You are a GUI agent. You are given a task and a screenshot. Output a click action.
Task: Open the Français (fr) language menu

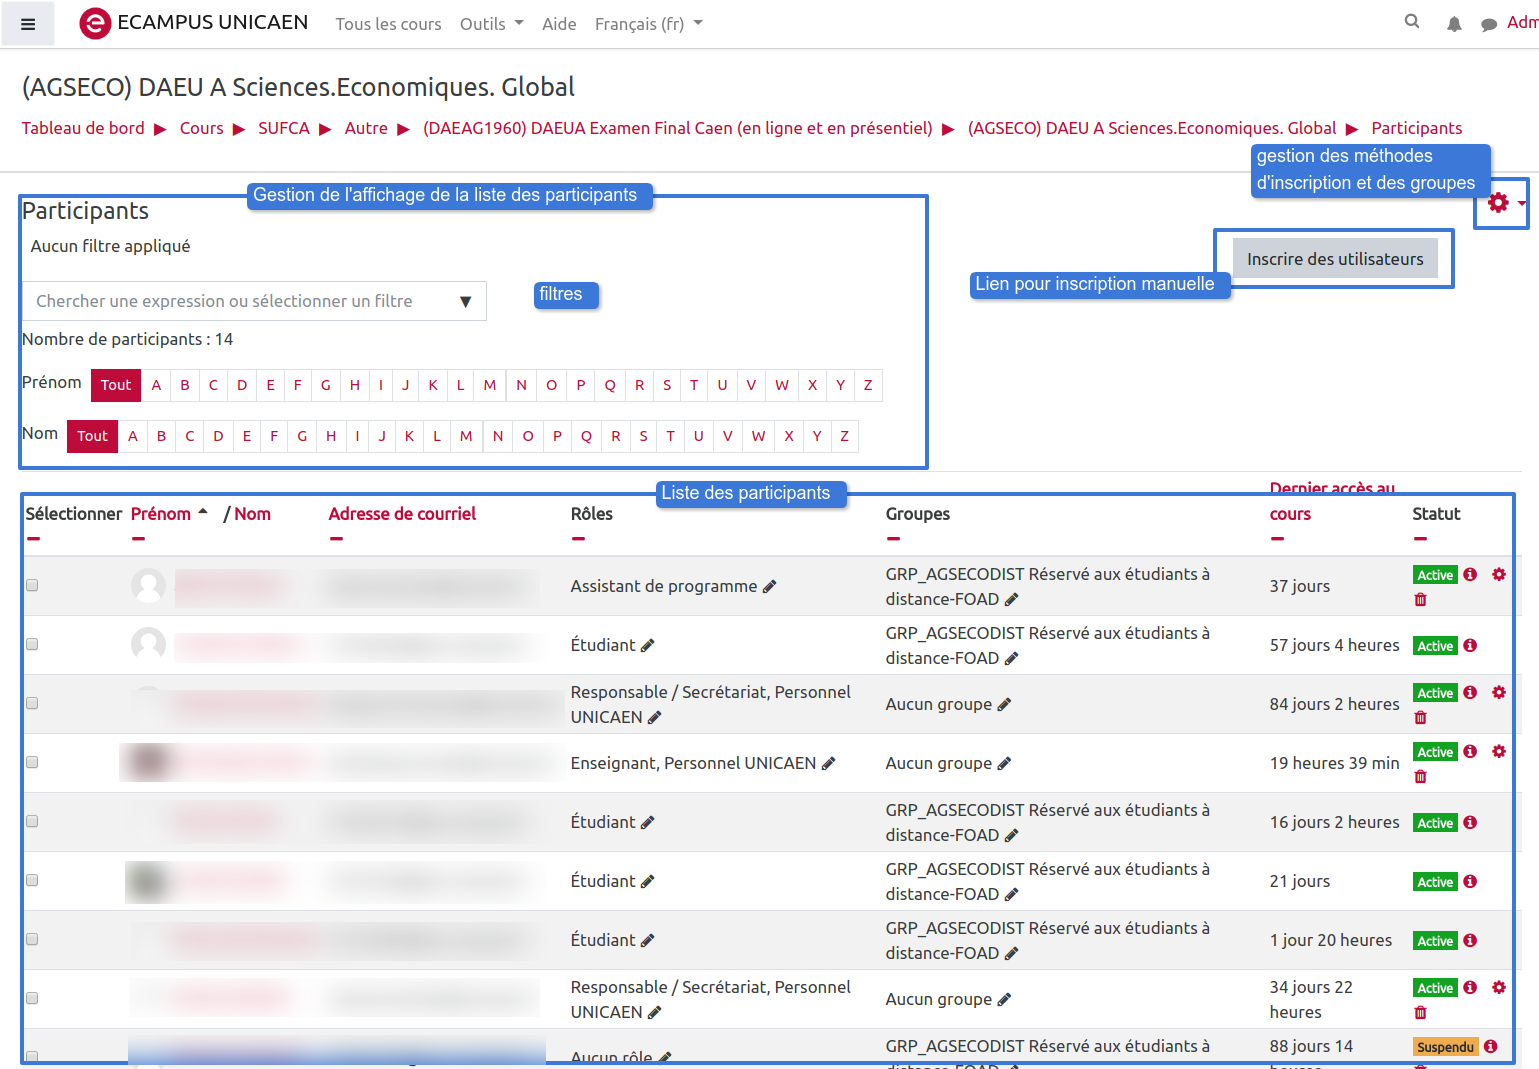tap(648, 24)
